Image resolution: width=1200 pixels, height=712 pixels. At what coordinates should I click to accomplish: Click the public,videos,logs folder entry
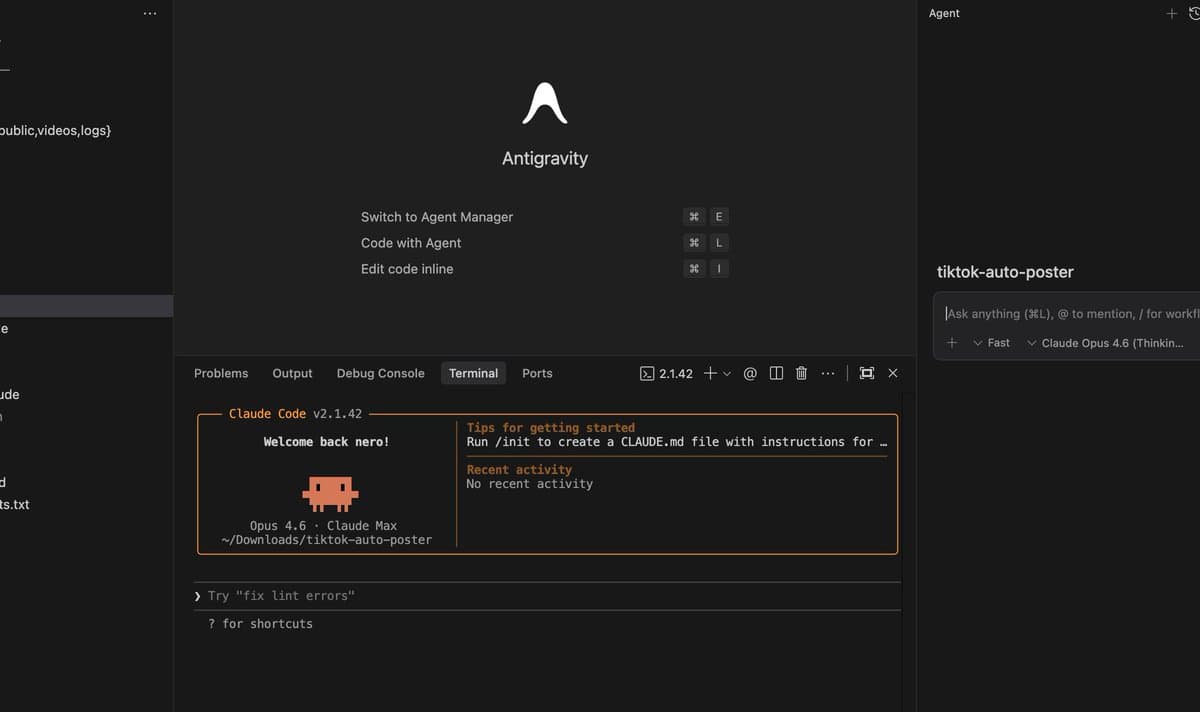[x=55, y=131]
